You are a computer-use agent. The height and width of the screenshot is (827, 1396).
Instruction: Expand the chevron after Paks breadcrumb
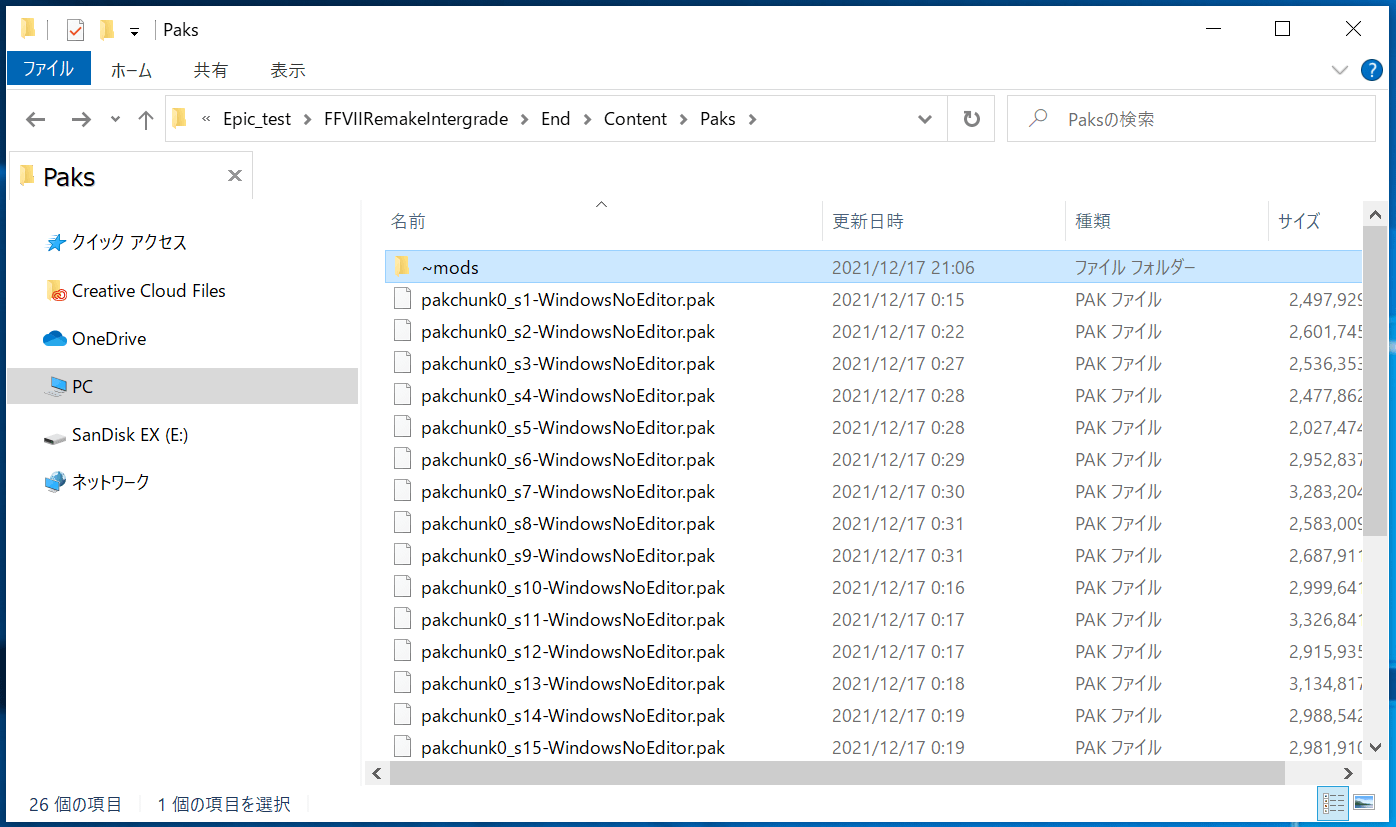[x=752, y=119]
